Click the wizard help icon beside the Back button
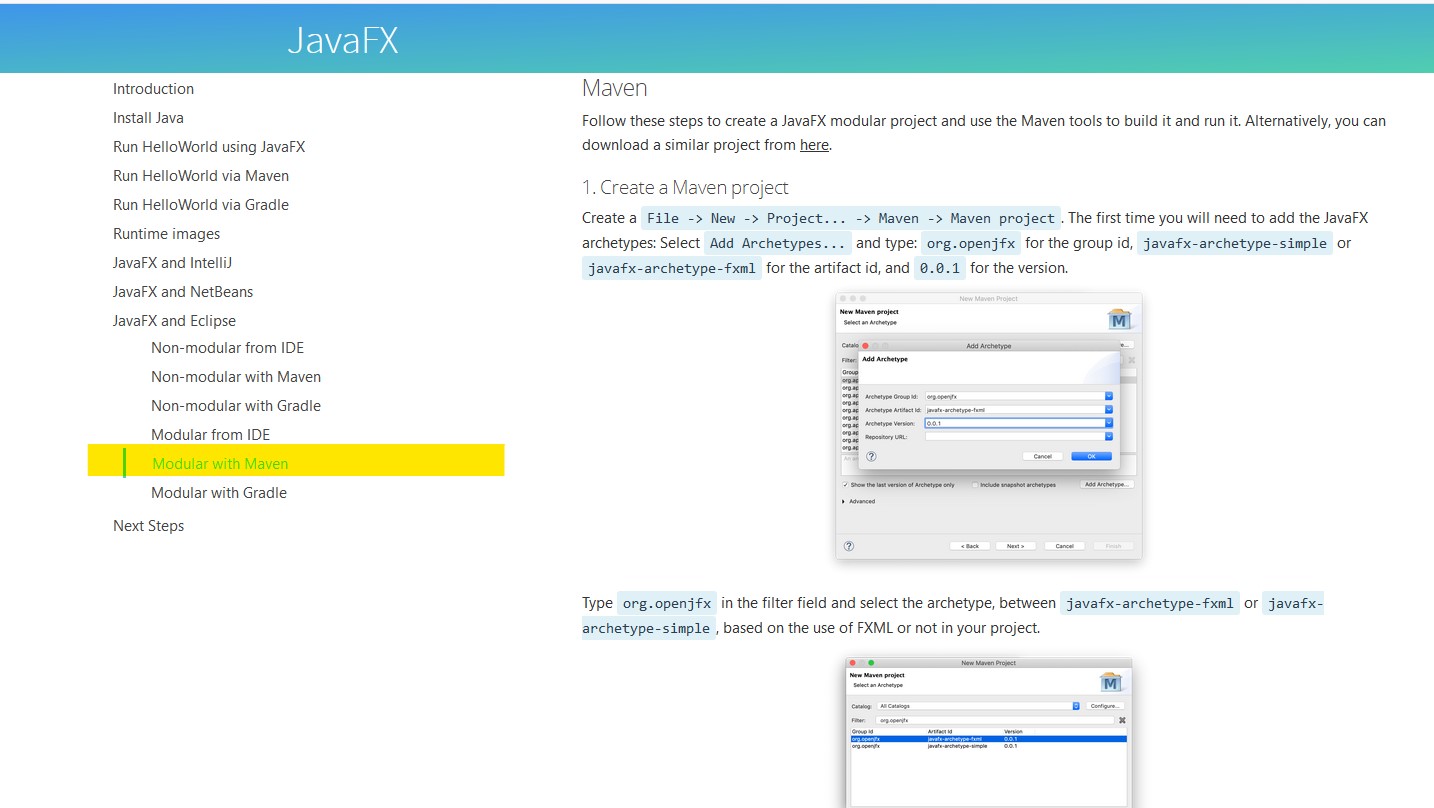Viewport: 1434px width, 808px height. coord(849,546)
